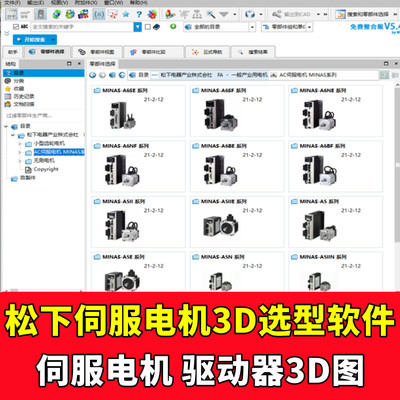Collapse the root 目录 tree node

[x=6, y=126]
